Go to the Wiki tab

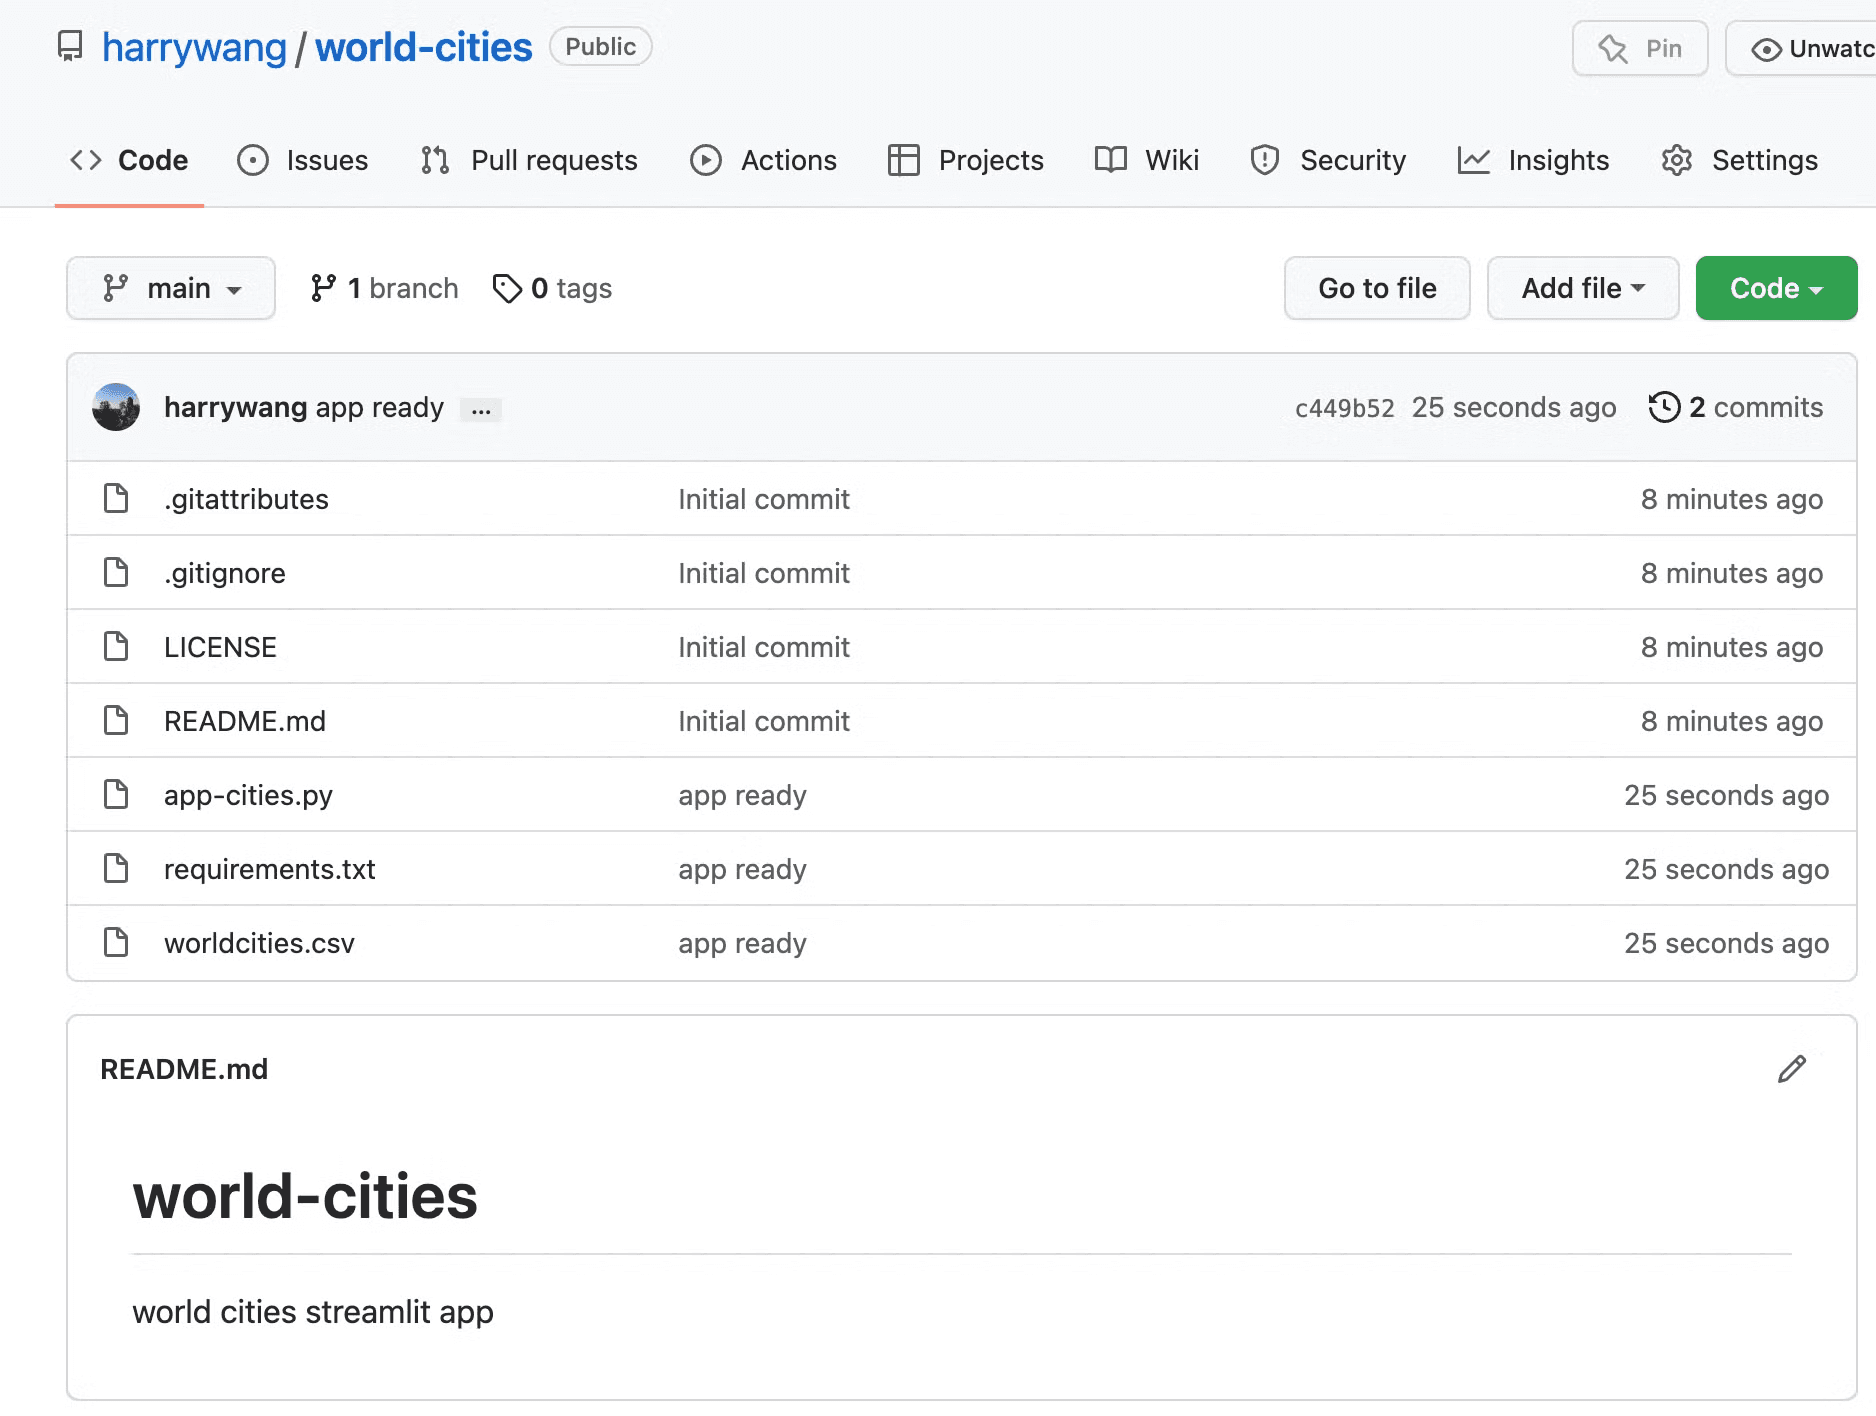(1147, 160)
